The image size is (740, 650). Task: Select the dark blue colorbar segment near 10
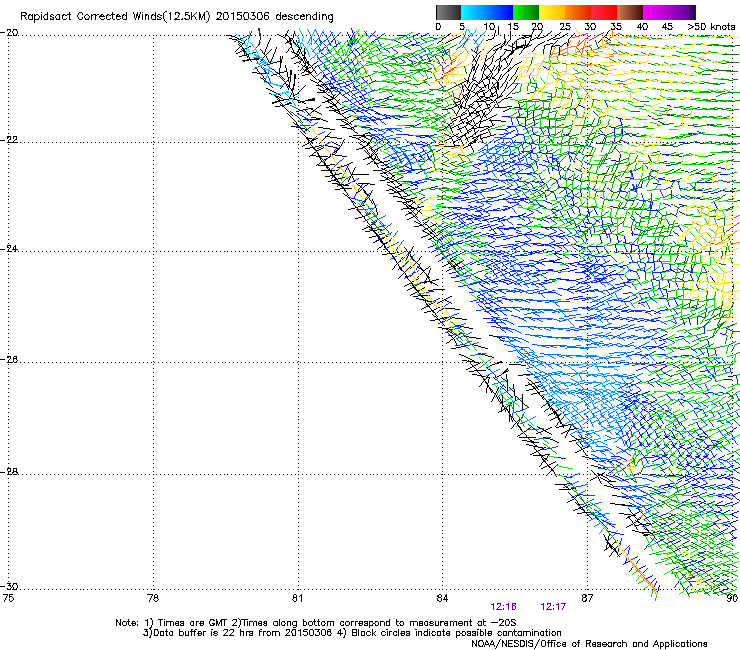[500, 12]
